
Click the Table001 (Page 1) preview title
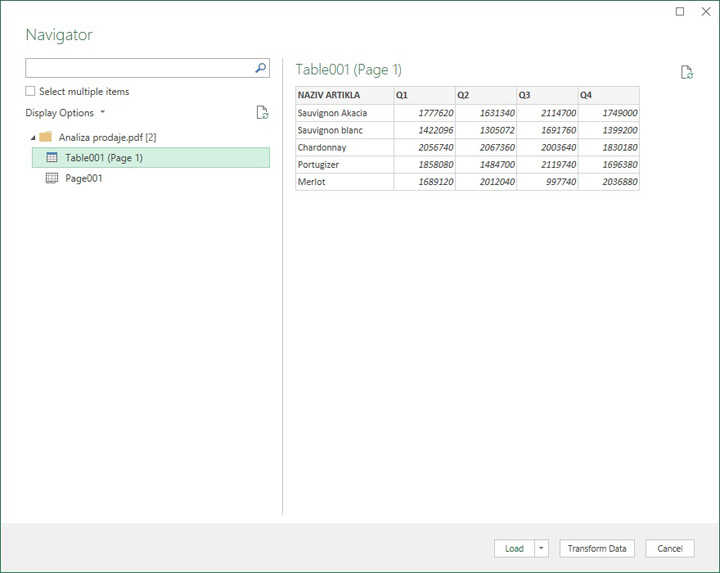pyautogui.click(x=349, y=70)
